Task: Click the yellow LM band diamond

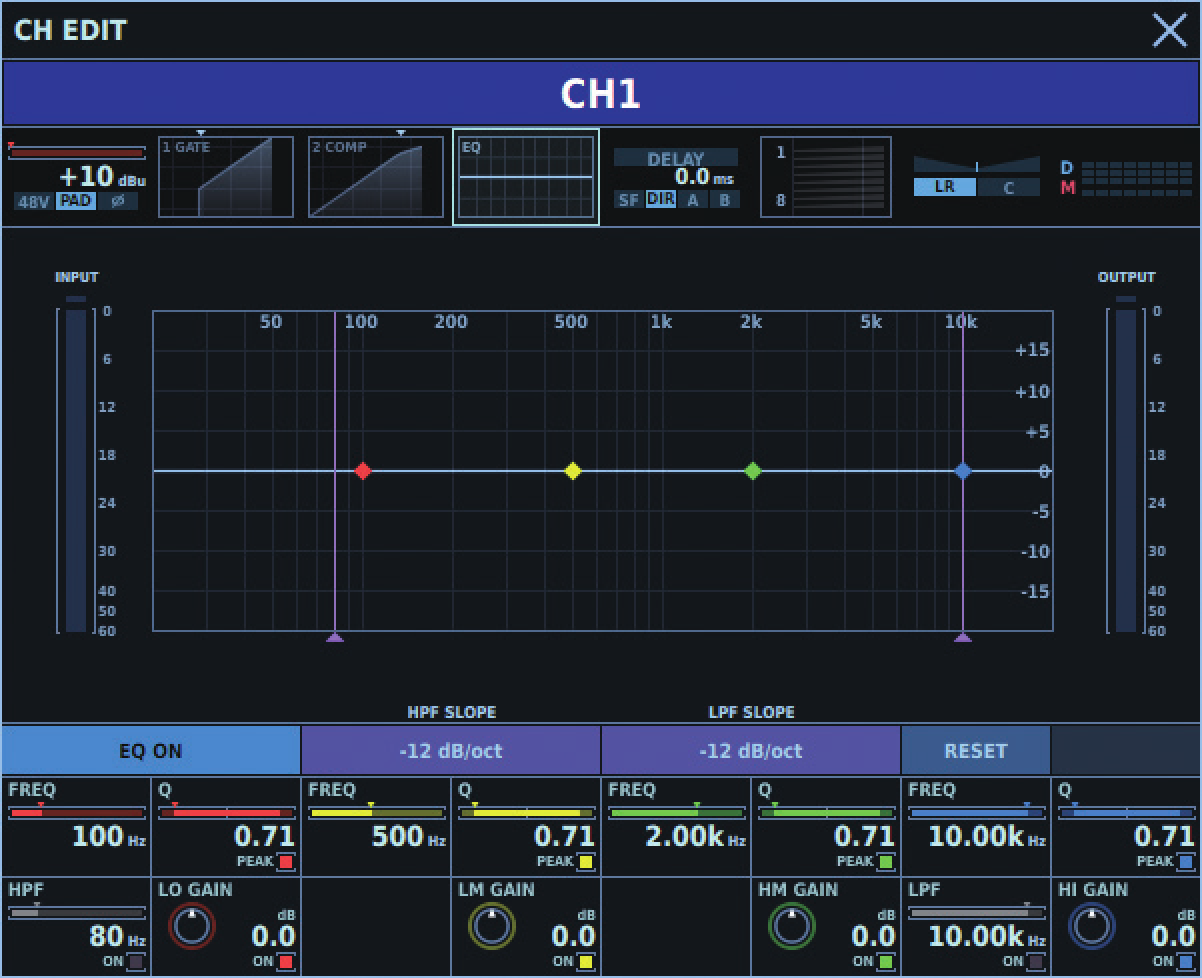Action: [573, 471]
